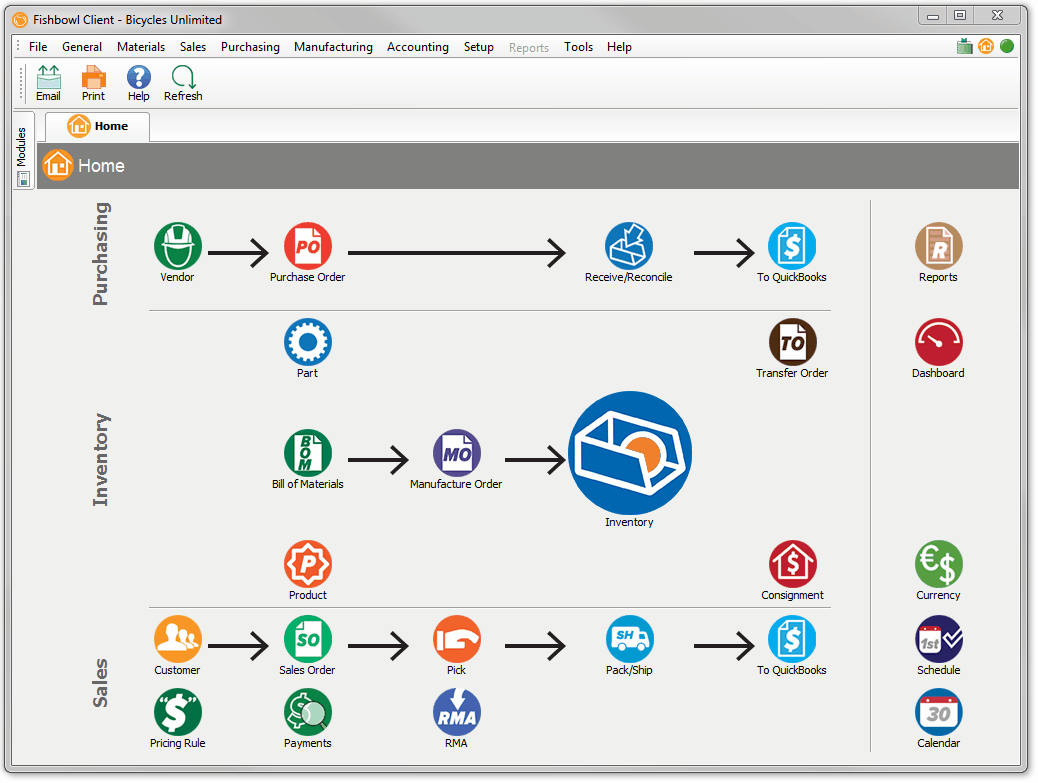
Task: Open the Receive/Reconcile icon
Action: (x=629, y=246)
